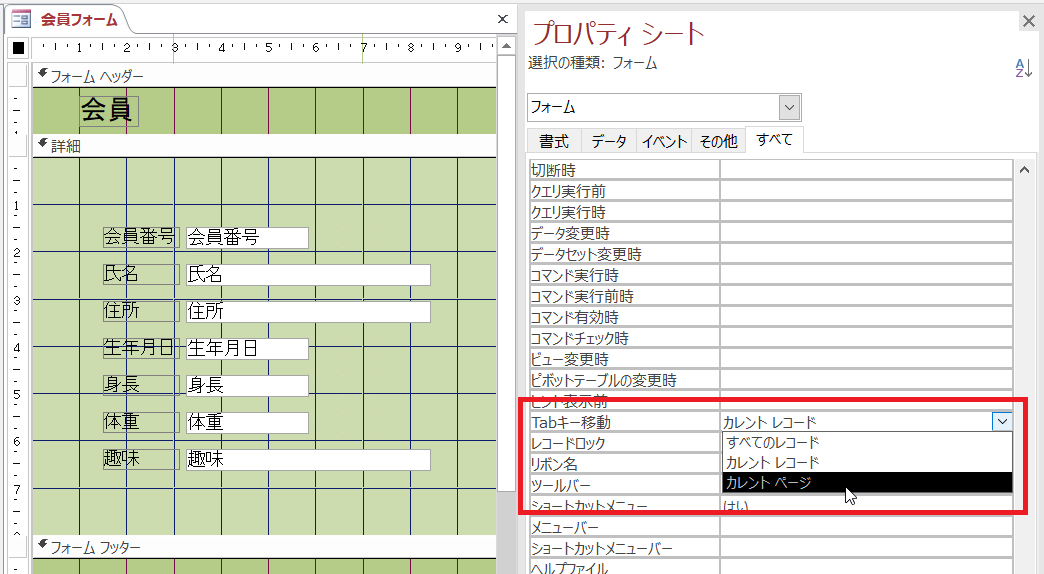Select the 体重 text box
This screenshot has height=574, width=1044.
(x=247, y=423)
